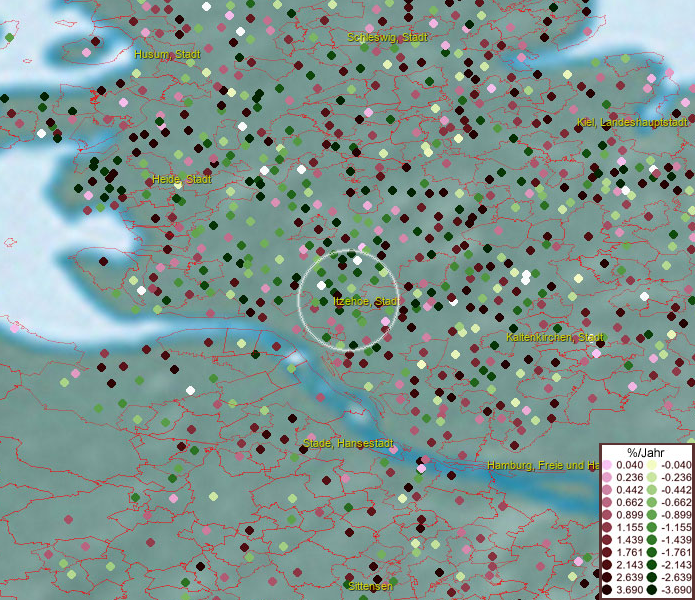Image resolution: width=695 pixels, height=600 pixels.
Task: Click the -0.899 value text in legend
Action: [x=676, y=515]
